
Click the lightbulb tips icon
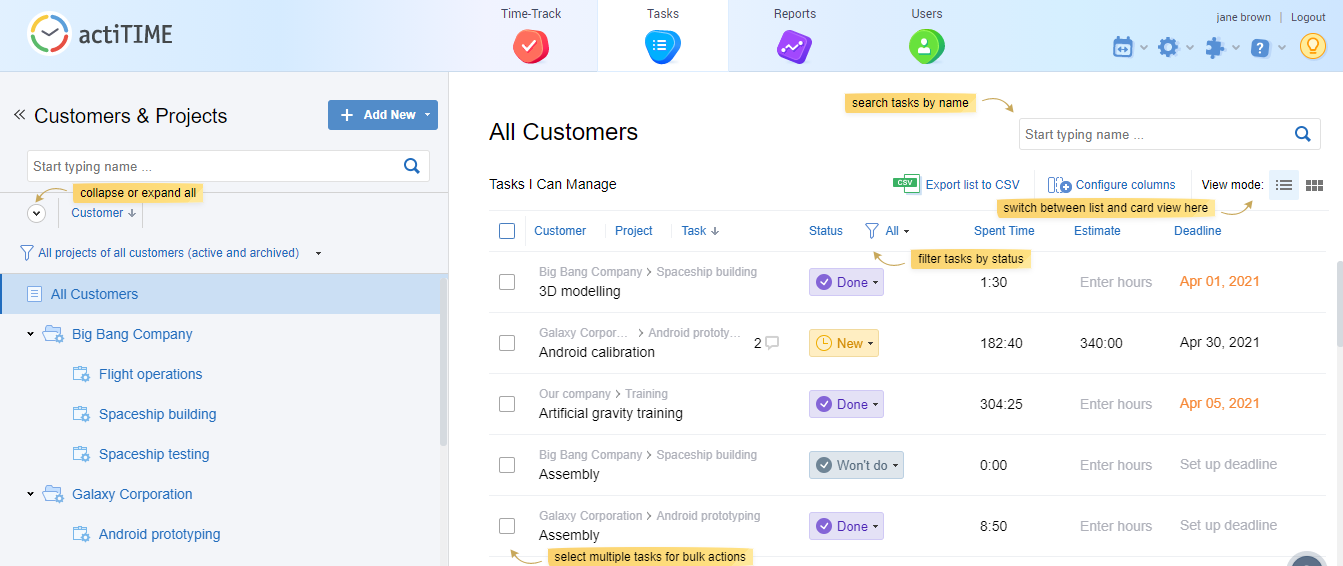tap(1312, 46)
